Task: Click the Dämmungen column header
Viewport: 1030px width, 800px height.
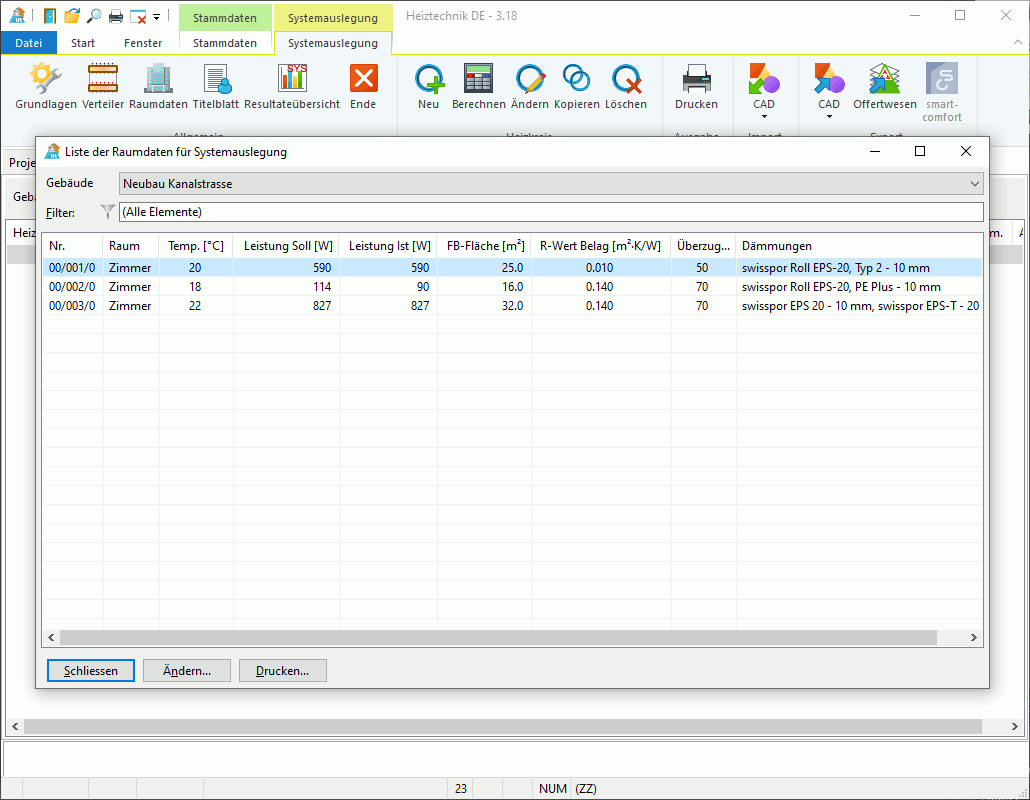Action: click(859, 246)
